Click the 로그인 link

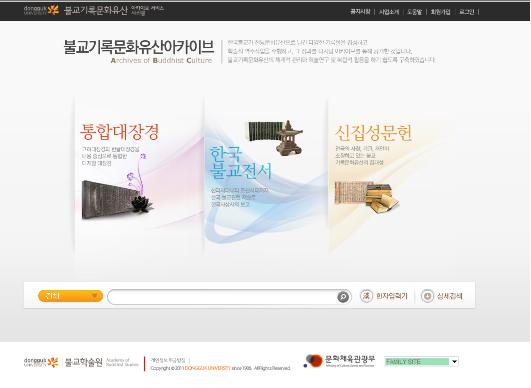[467, 12]
